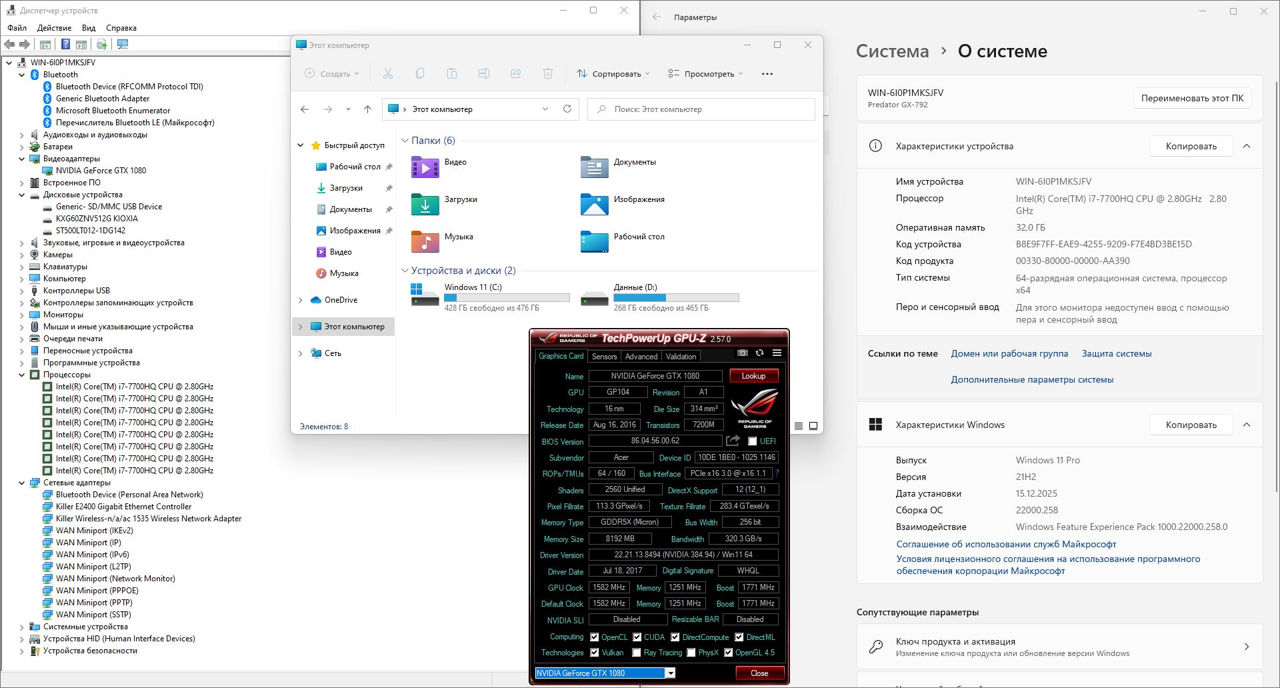
Task: Click Explorer refresh icon in address bar
Action: pyautogui.click(x=567, y=109)
